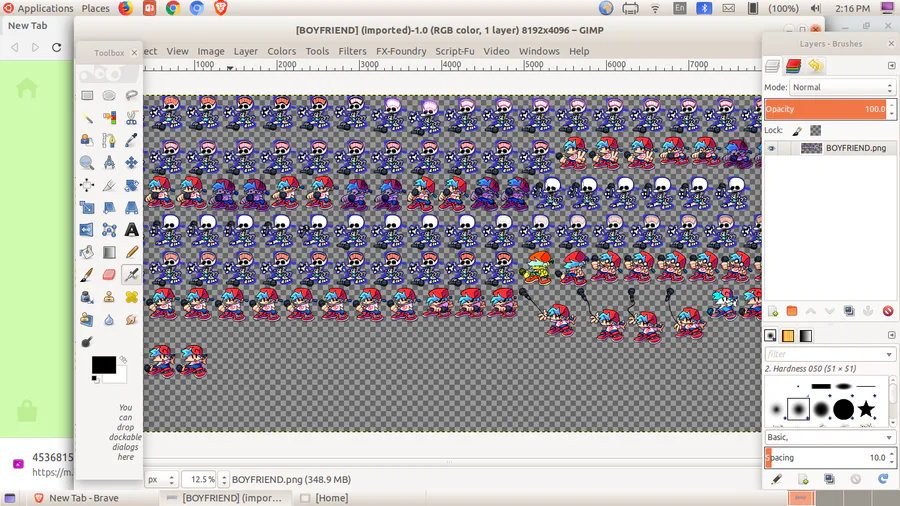The image size is (900, 506).
Task: Select the Blur/Sharpen droplet tool
Action: (109, 319)
